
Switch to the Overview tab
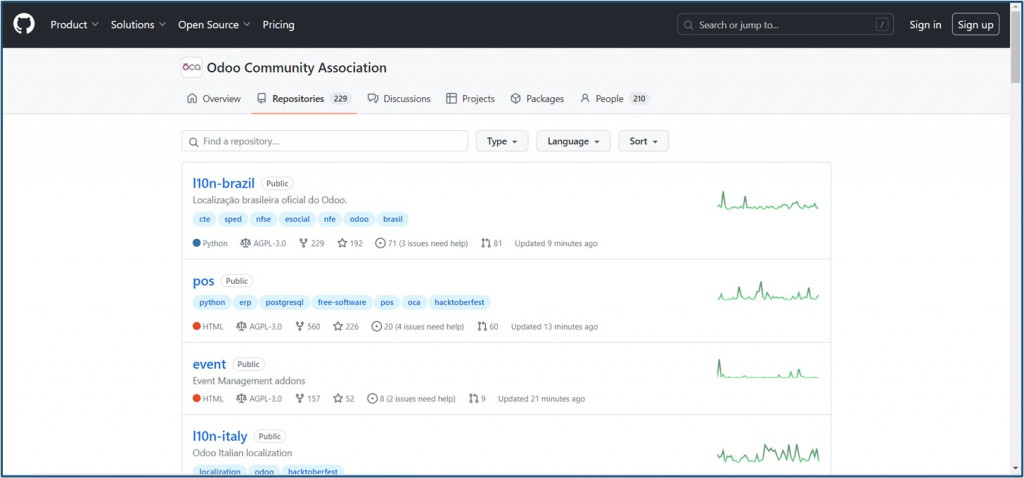click(x=214, y=99)
